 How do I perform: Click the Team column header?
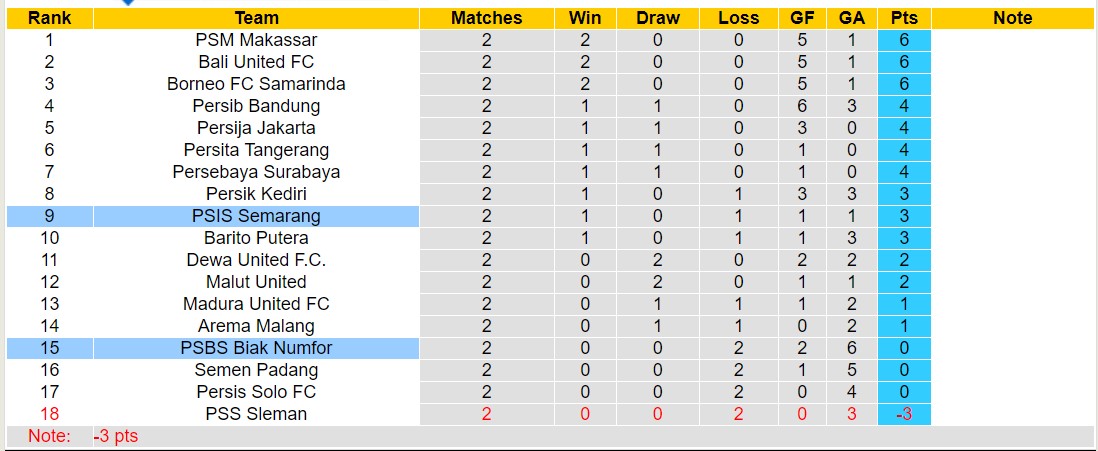click(256, 18)
